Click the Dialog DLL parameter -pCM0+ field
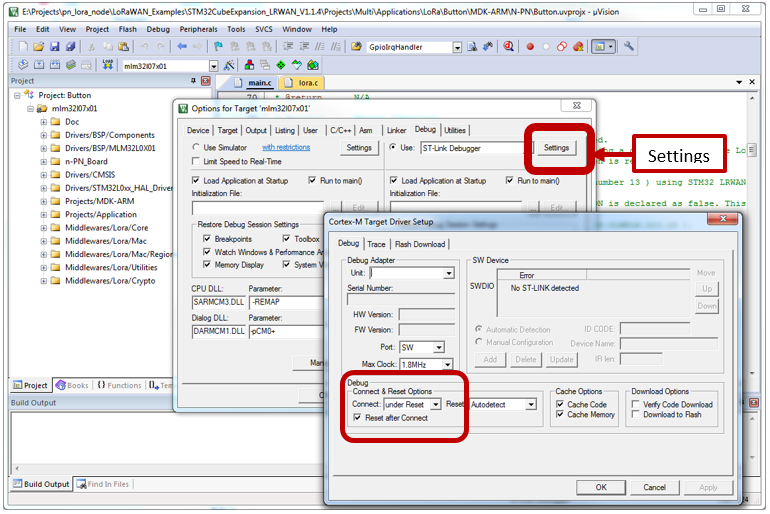This screenshot has width=770, height=514. click(285, 331)
